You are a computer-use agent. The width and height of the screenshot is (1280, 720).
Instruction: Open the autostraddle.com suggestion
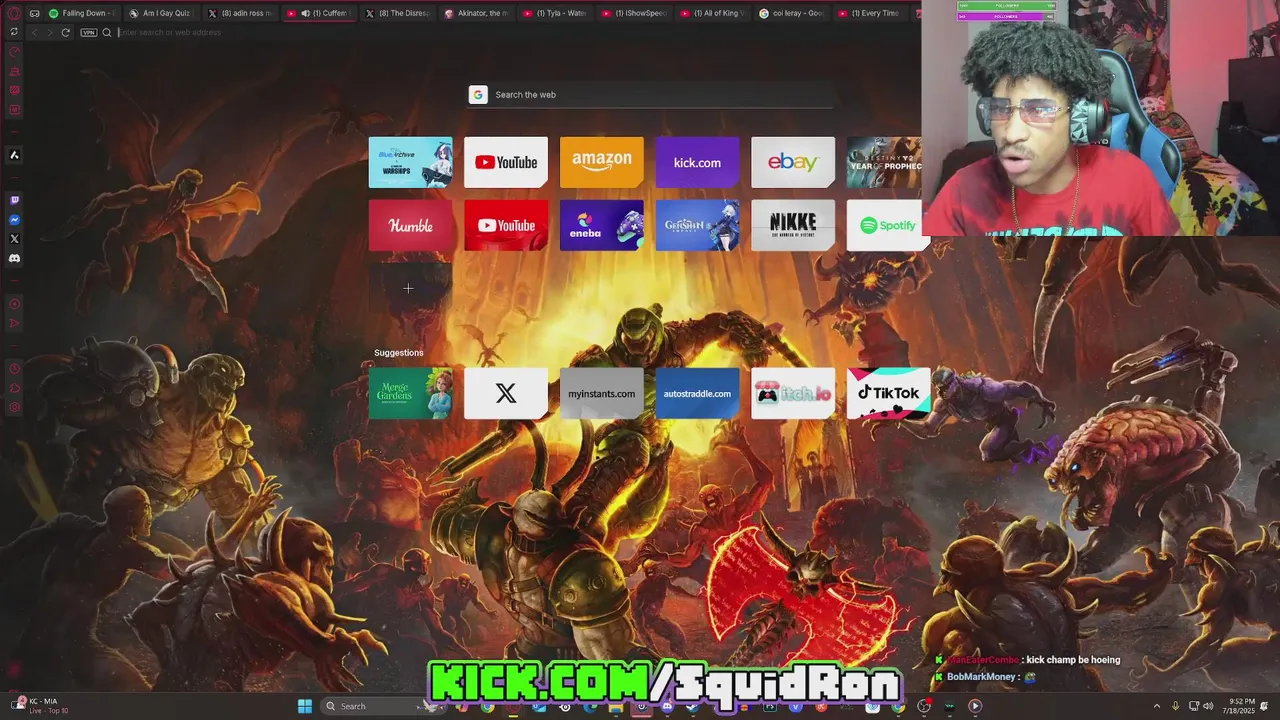pos(697,393)
